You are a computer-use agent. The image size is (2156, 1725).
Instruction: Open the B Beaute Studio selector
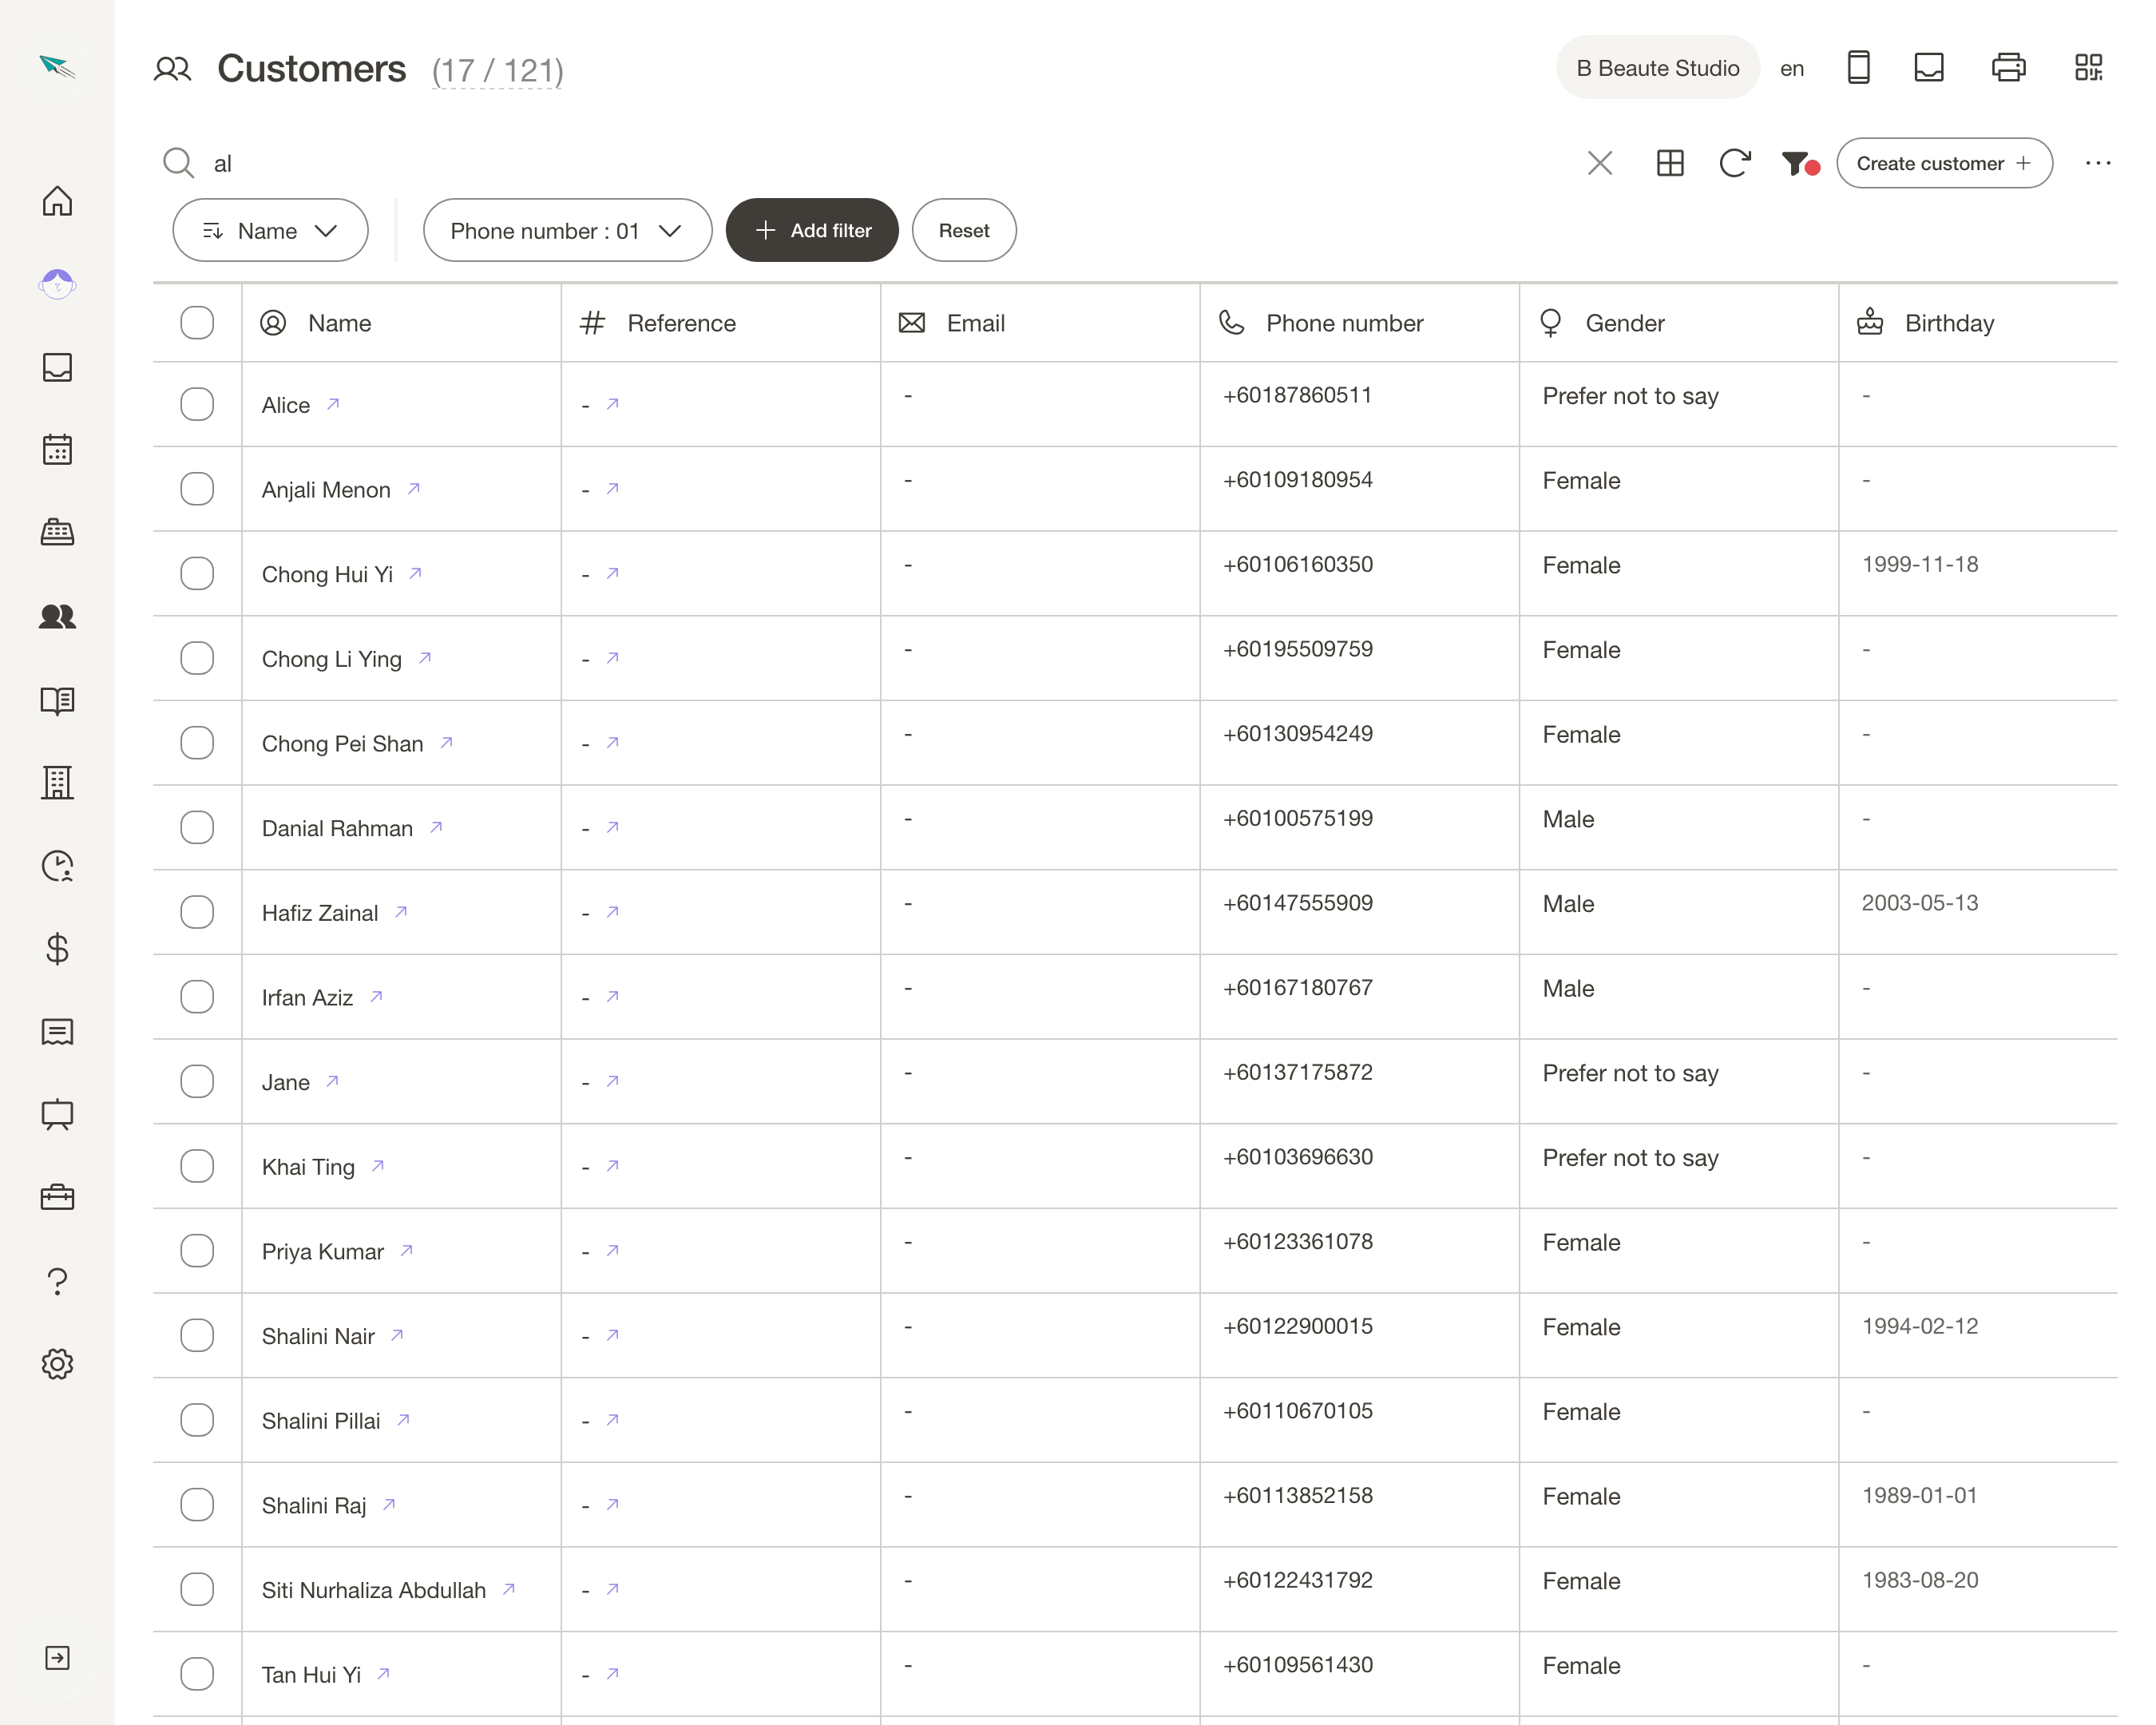(x=1657, y=68)
